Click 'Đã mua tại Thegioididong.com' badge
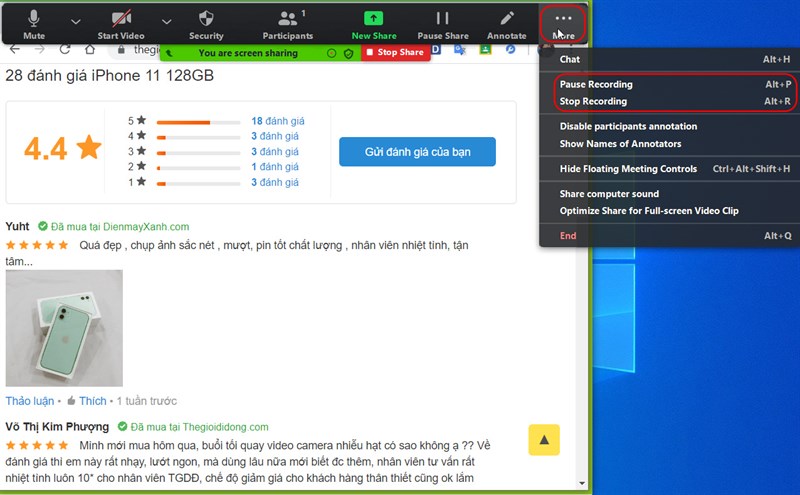 click(x=193, y=427)
